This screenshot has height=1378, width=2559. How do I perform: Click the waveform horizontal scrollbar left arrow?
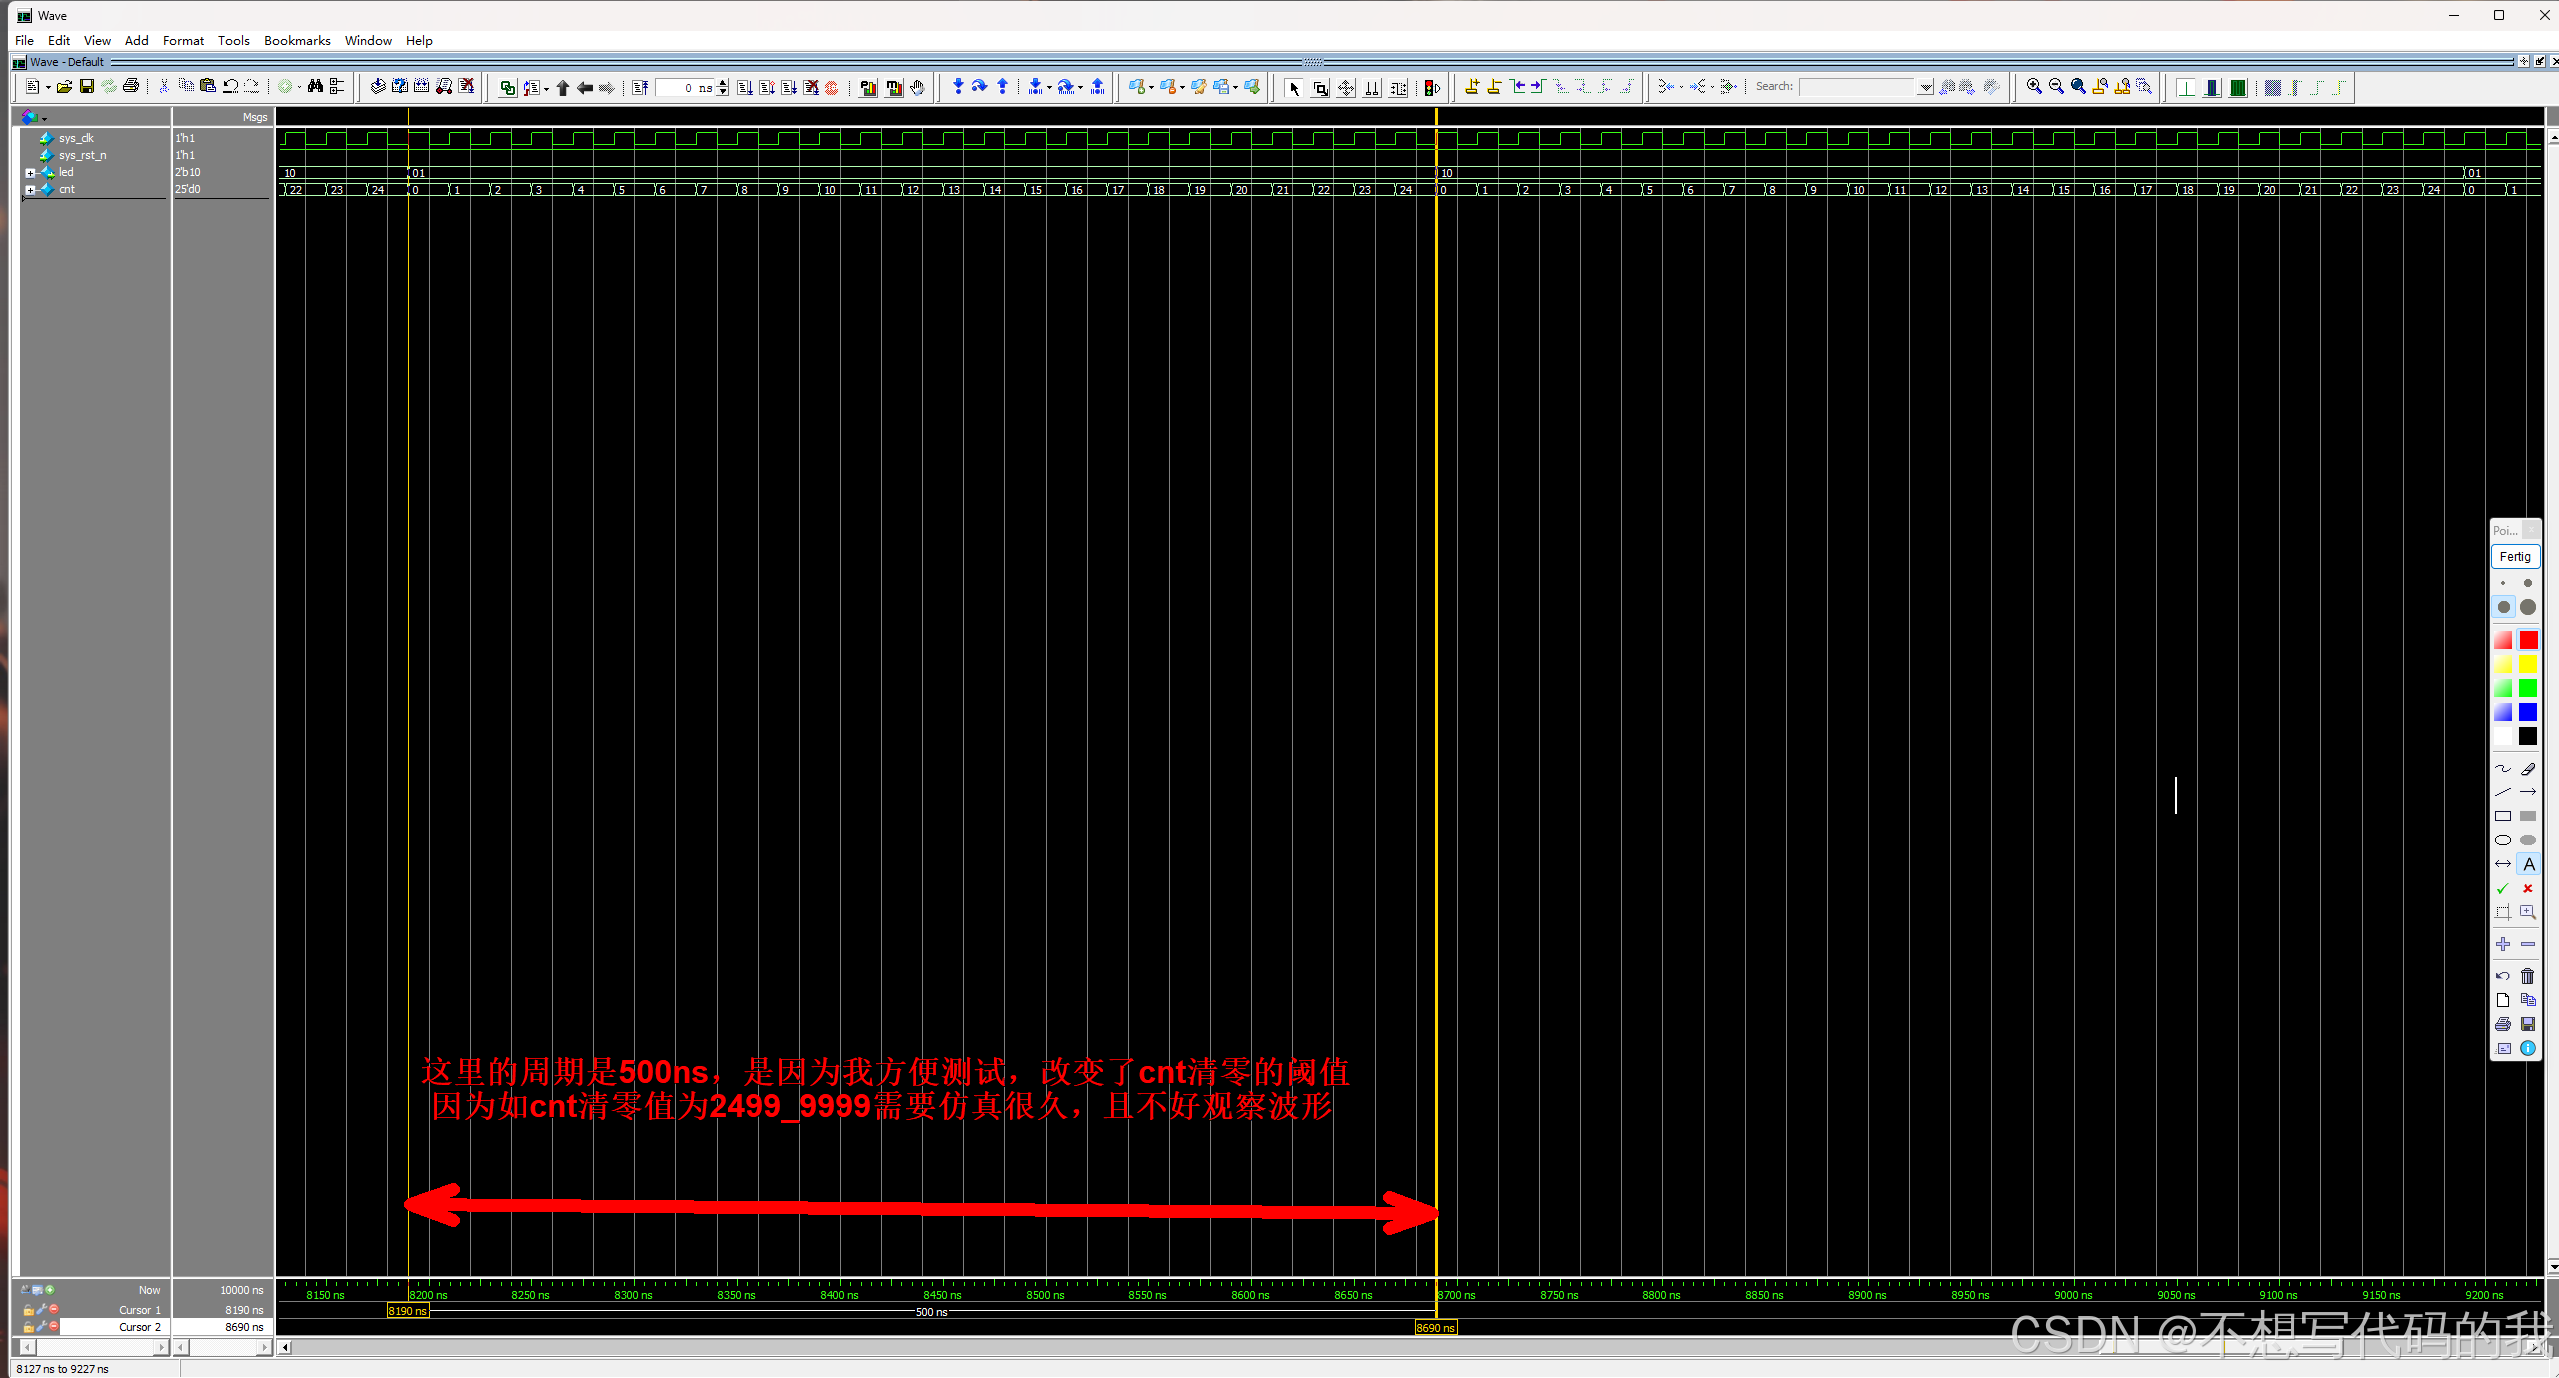click(x=285, y=1347)
